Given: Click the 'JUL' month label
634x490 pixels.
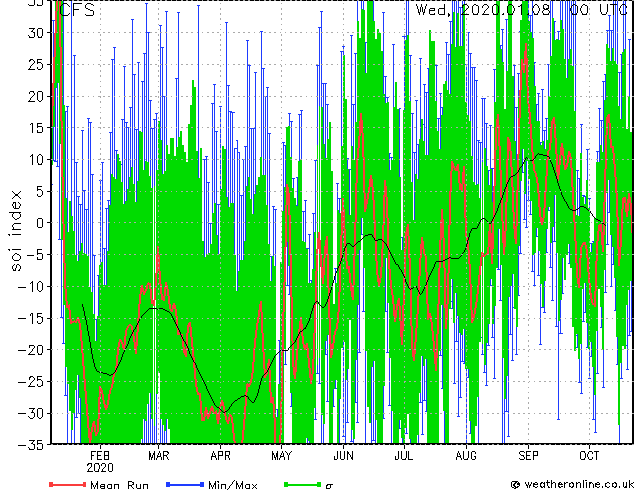Looking at the screenshot, I should [404, 456].
